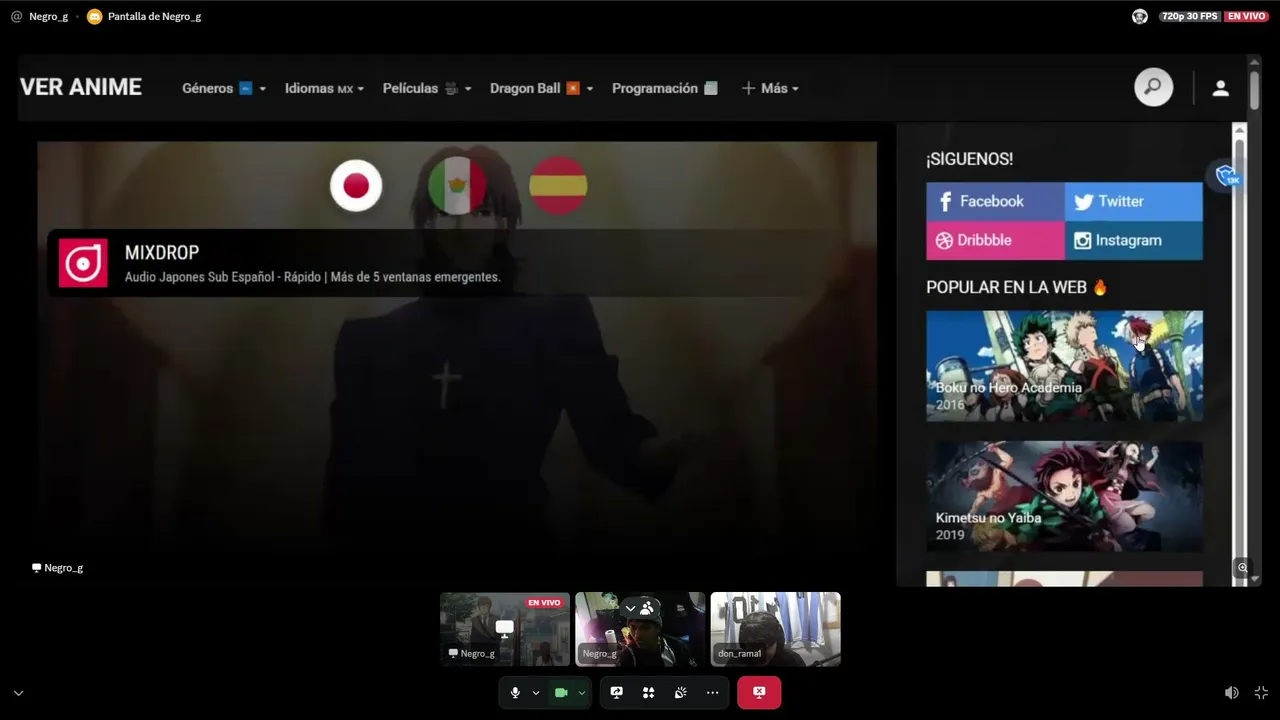This screenshot has height=720, width=1280.
Task: Click the scrollbar up arrow beside the sidebar
Action: [x=1240, y=129]
